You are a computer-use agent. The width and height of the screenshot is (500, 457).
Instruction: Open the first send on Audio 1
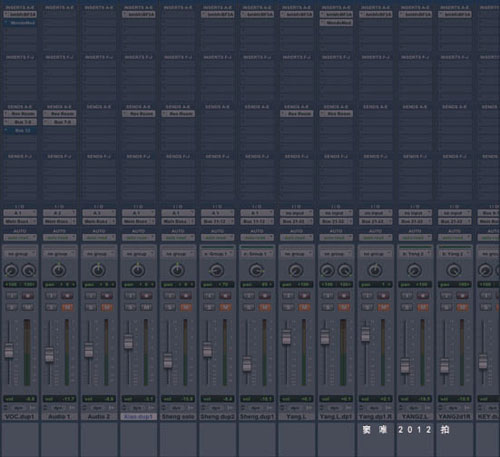point(59,114)
